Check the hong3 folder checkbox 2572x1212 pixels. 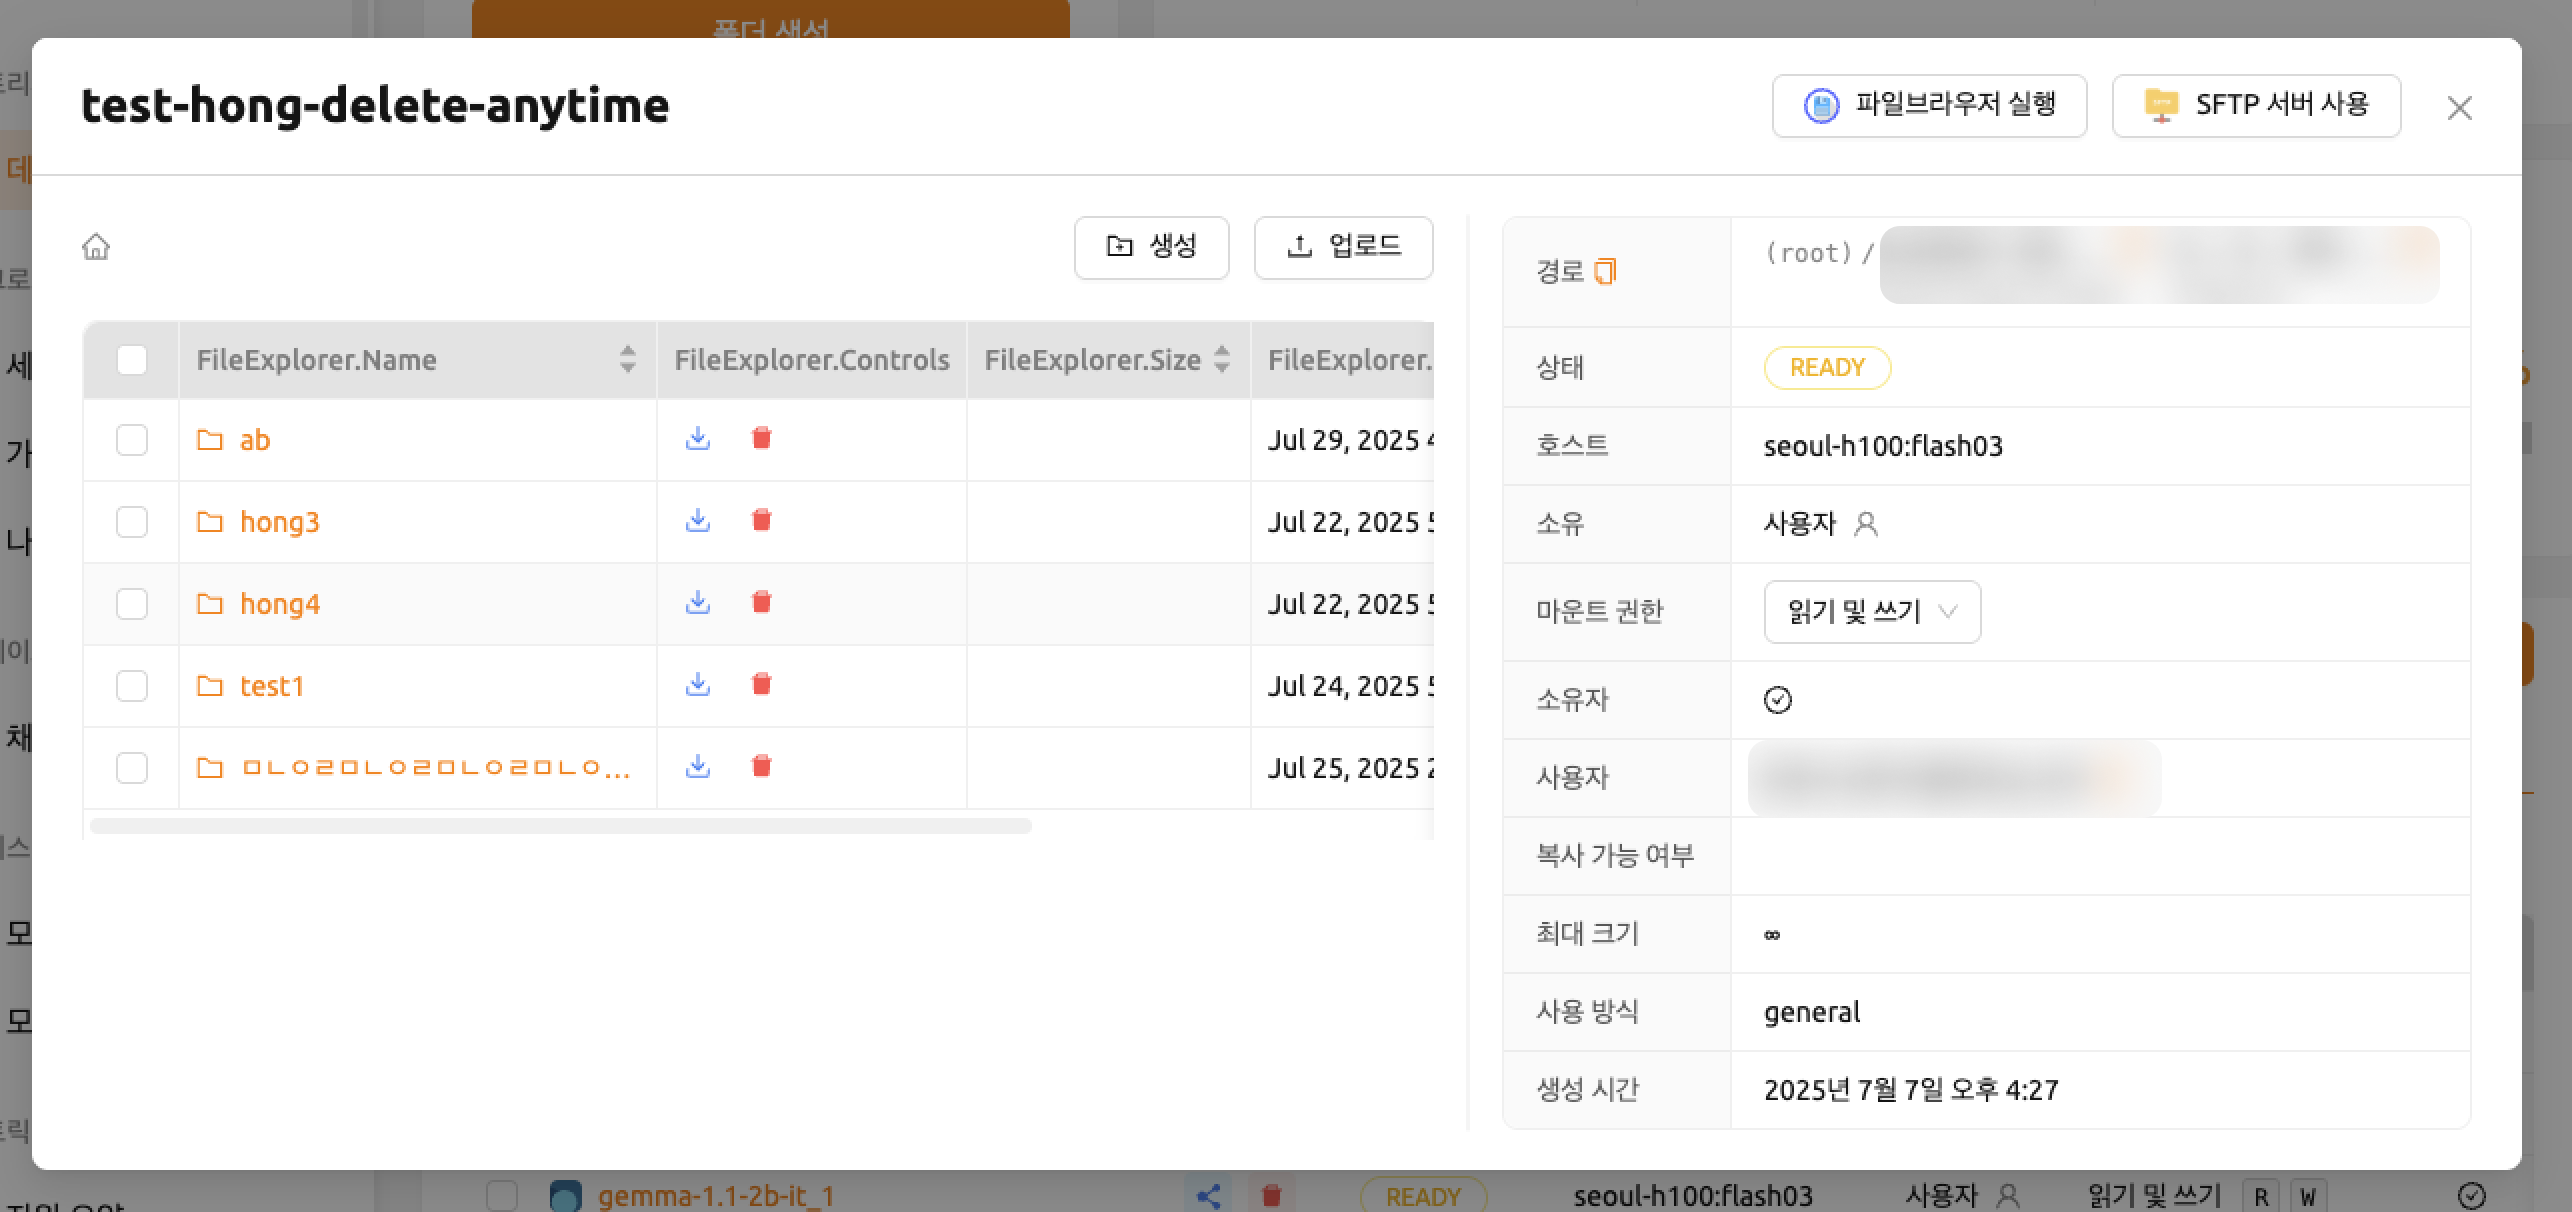(132, 522)
